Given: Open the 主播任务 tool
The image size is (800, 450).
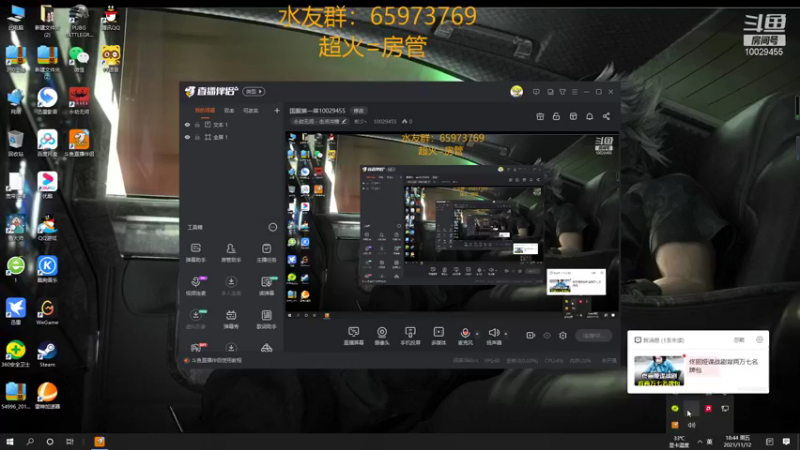Looking at the screenshot, I should coord(266,253).
